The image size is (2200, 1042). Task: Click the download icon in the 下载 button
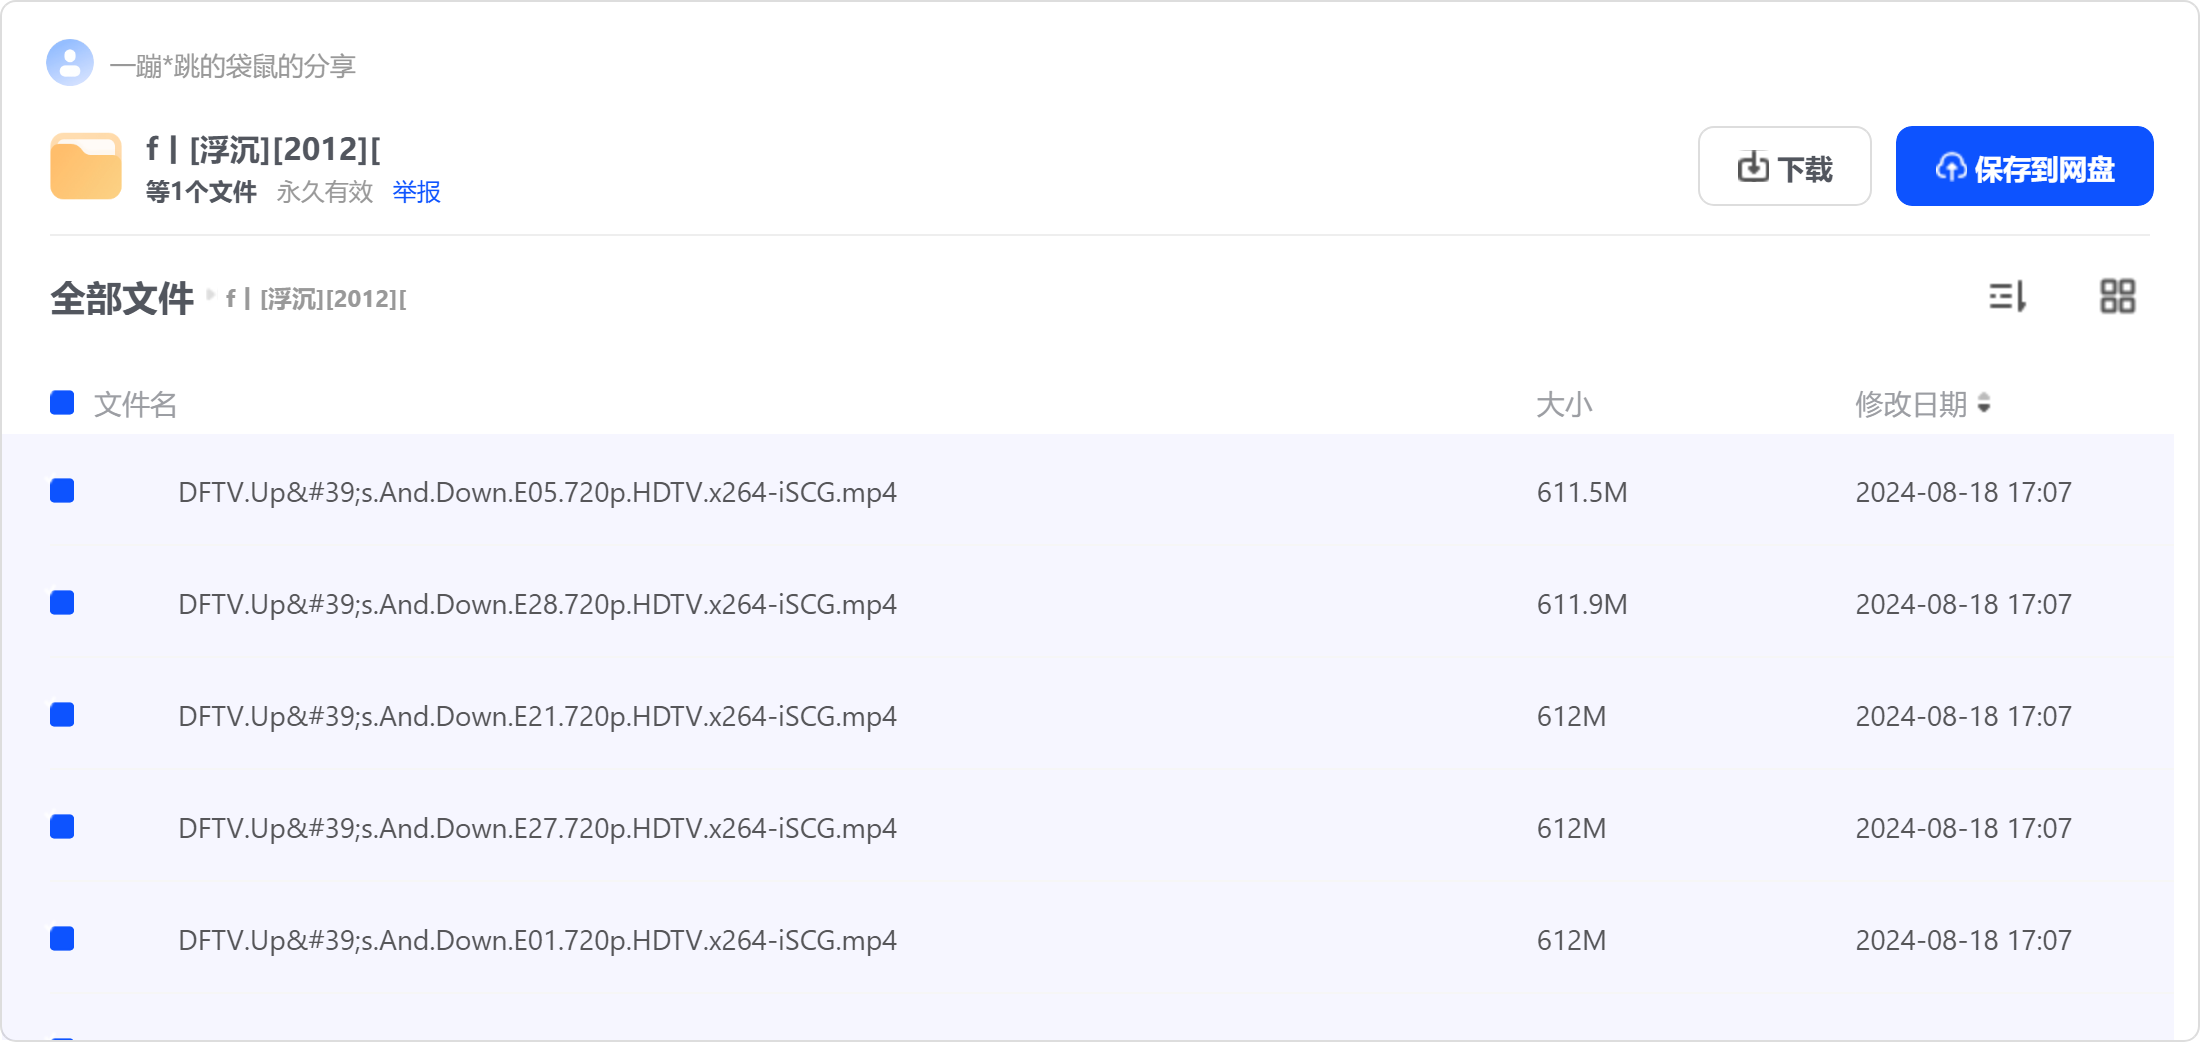tap(1753, 167)
